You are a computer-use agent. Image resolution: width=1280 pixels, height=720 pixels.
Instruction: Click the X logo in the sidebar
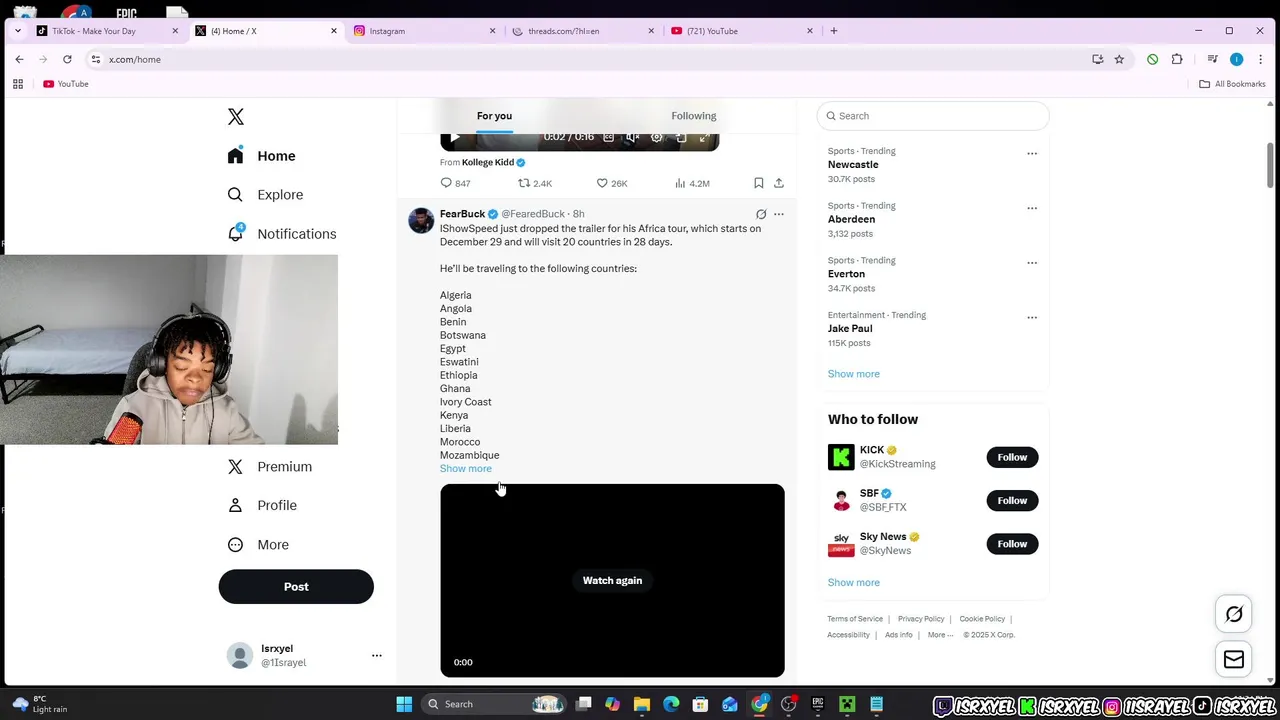tap(236, 117)
